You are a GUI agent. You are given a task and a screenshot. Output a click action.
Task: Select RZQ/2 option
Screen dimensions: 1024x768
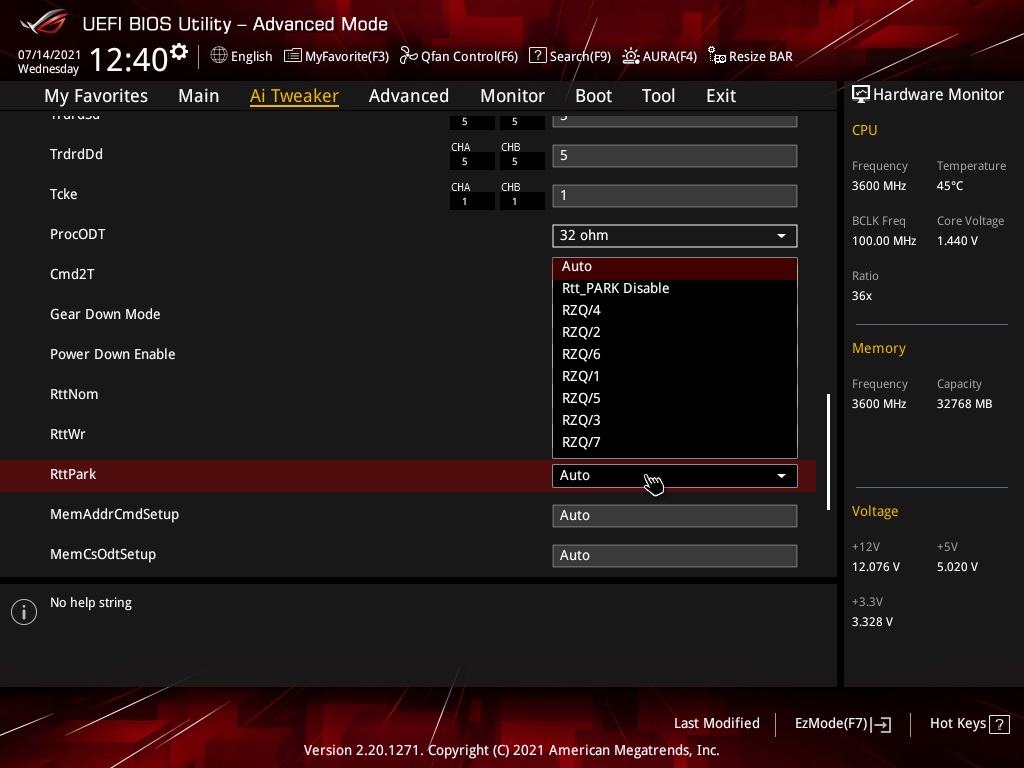[675, 332]
